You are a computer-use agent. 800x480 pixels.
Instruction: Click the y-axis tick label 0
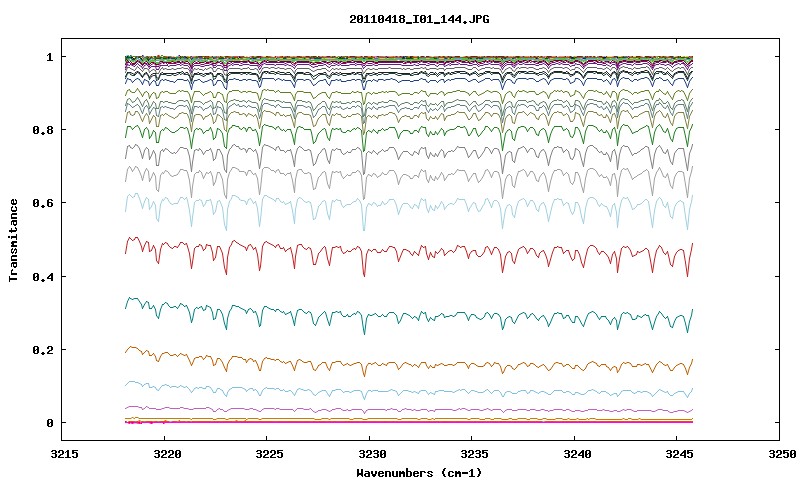point(50,423)
